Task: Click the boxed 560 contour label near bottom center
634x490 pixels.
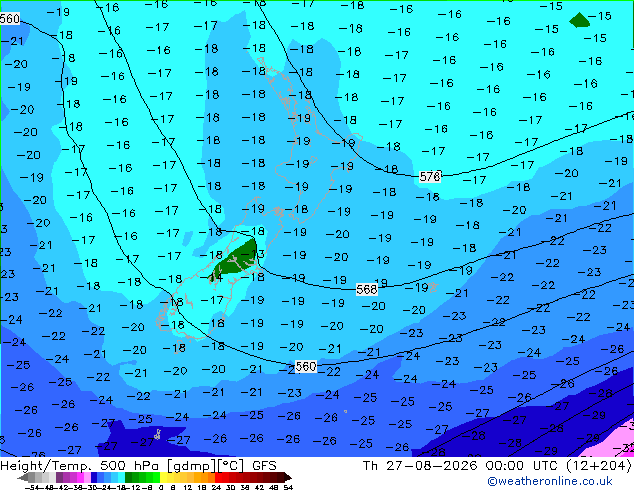Action: (306, 366)
